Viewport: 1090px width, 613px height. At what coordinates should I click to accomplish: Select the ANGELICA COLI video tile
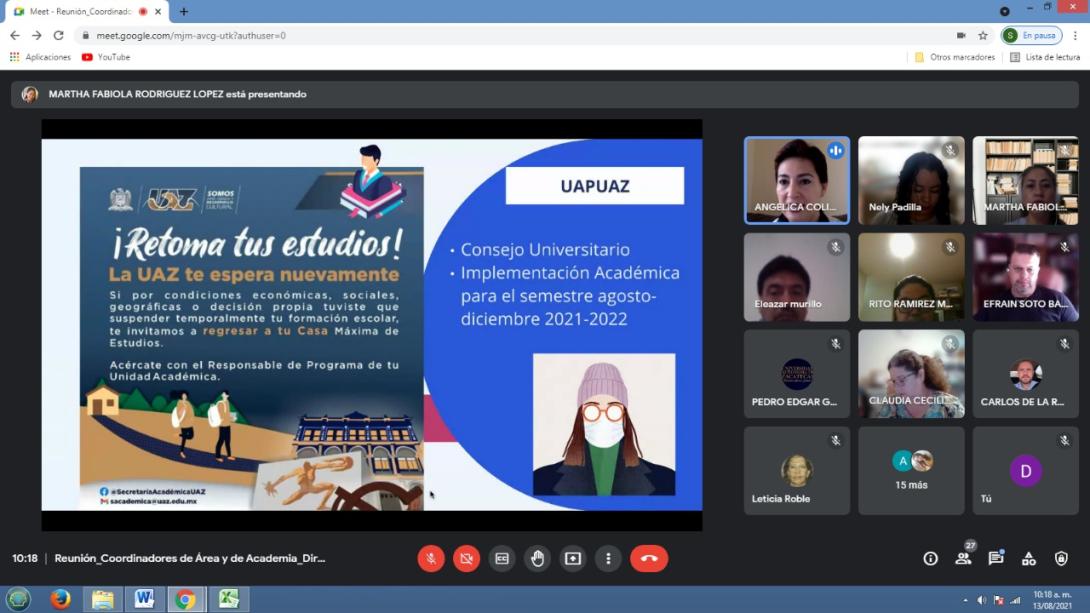pyautogui.click(x=796, y=180)
